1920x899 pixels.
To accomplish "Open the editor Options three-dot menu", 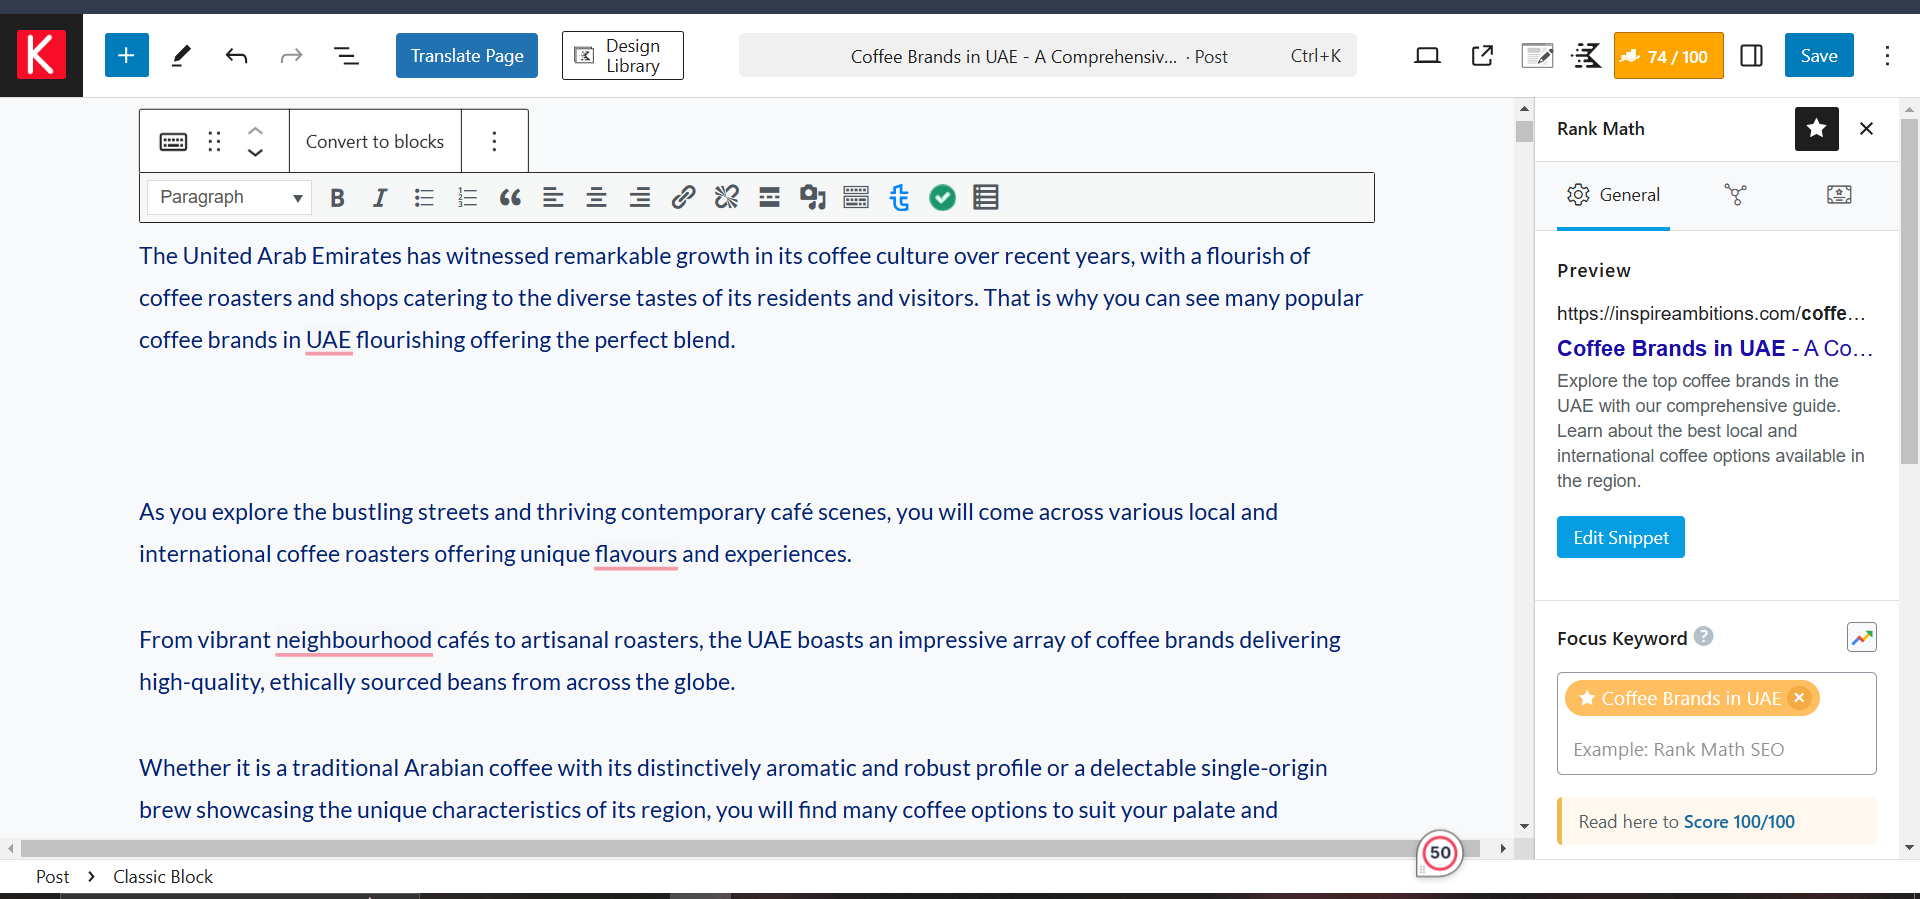I will point(1887,56).
